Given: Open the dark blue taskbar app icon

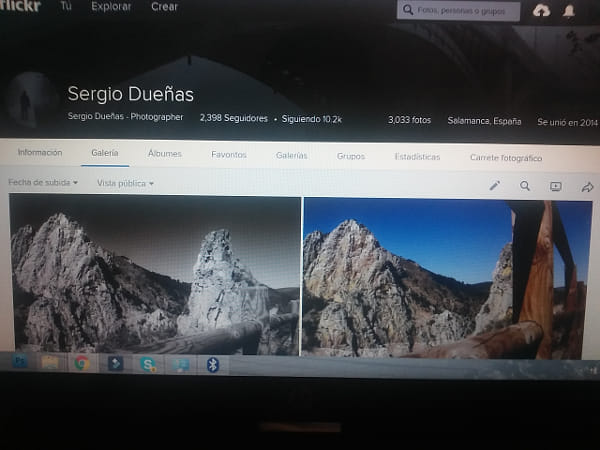Looking at the screenshot, I should click(x=115, y=364).
